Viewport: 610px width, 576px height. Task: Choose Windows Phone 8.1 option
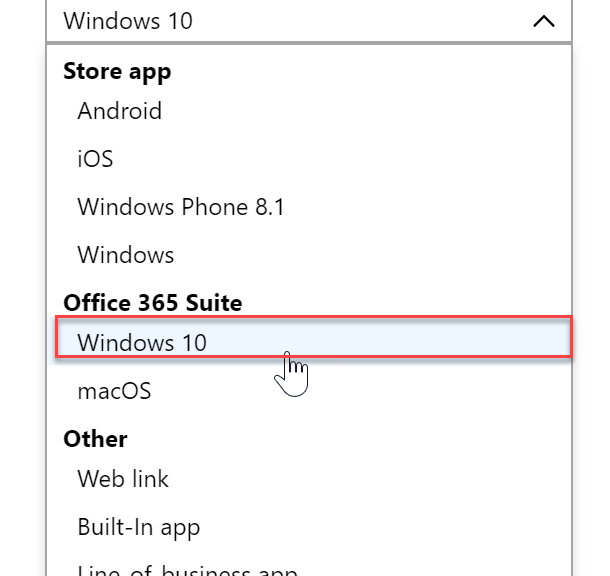(x=309, y=207)
